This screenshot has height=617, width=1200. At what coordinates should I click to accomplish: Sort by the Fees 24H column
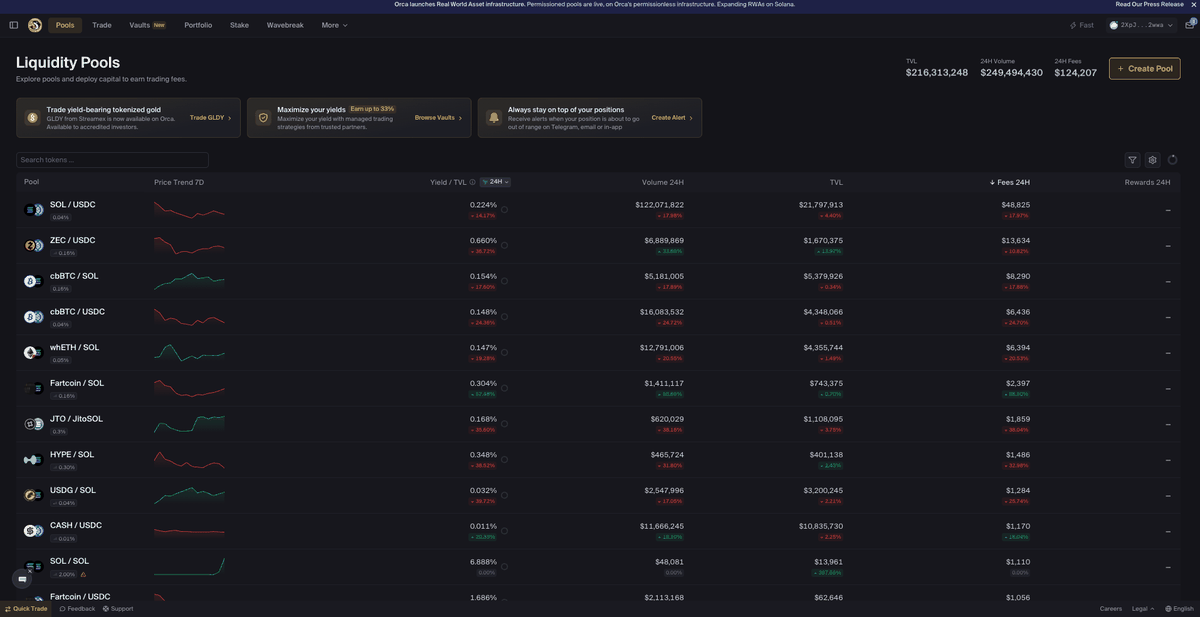1010,182
